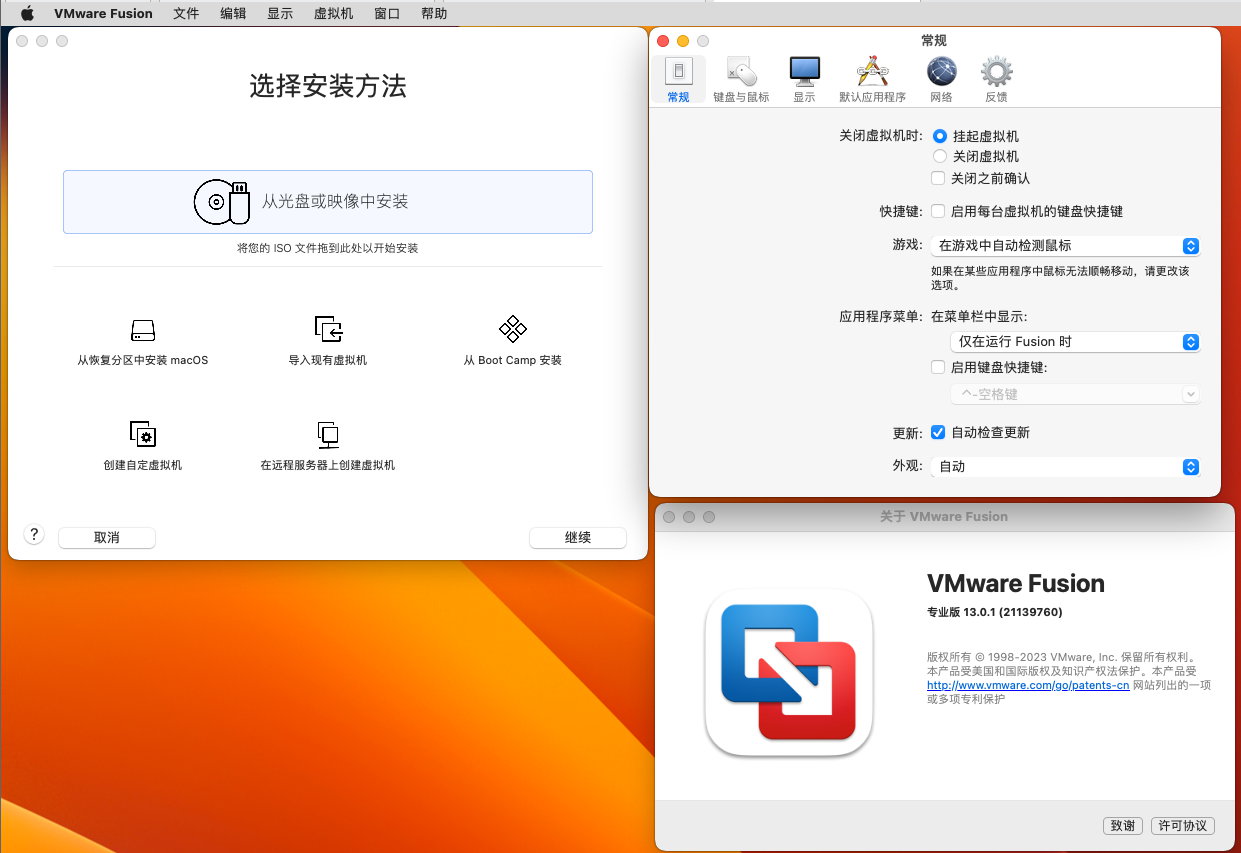Choose create custom virtual machine (创建自定虚拟机) icon
The height and width of the screenshot is (853, 1241).
coord(143,434)
